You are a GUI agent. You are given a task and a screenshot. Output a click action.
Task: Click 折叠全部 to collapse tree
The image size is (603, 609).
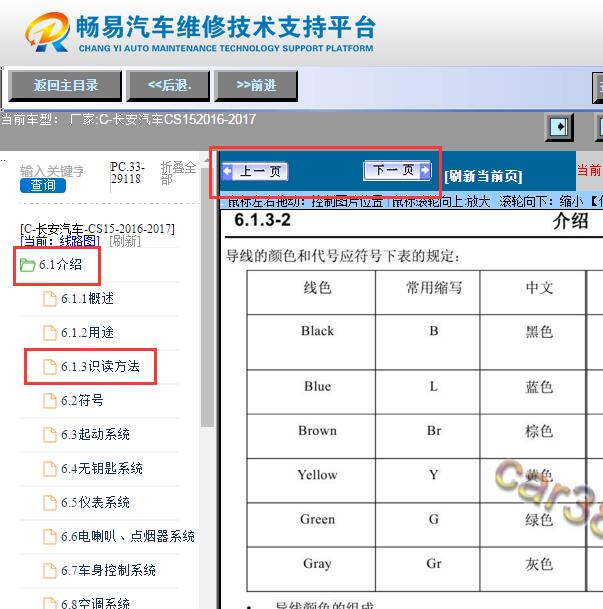pos(178,173)
